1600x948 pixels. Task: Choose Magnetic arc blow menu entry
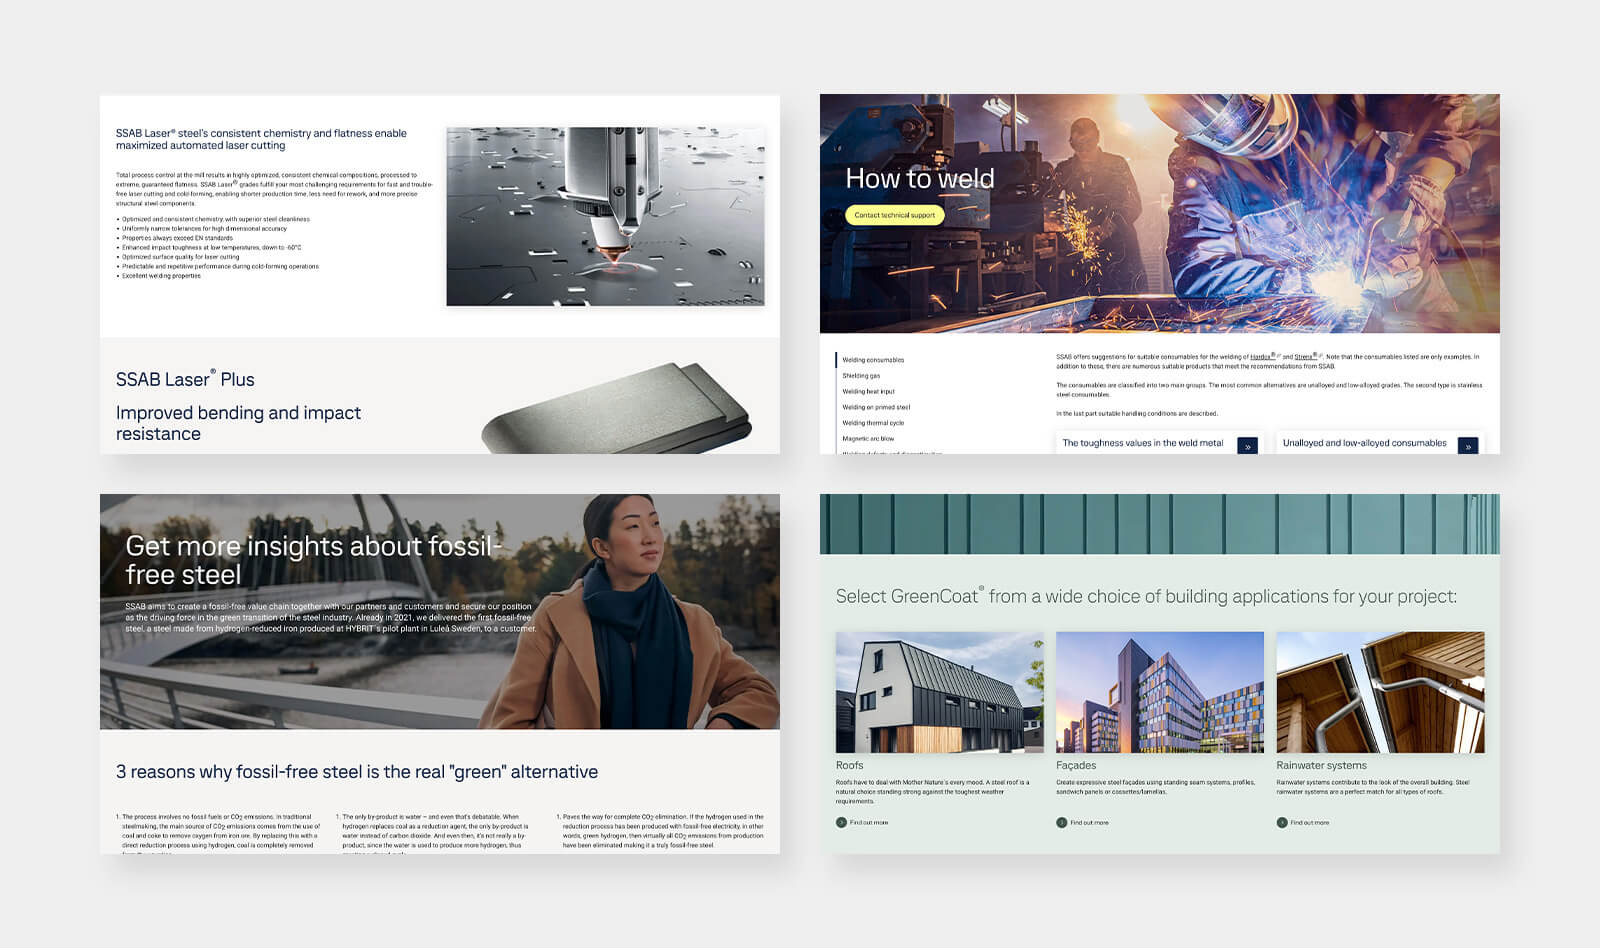pyautogui.click(x=868, y=439)
